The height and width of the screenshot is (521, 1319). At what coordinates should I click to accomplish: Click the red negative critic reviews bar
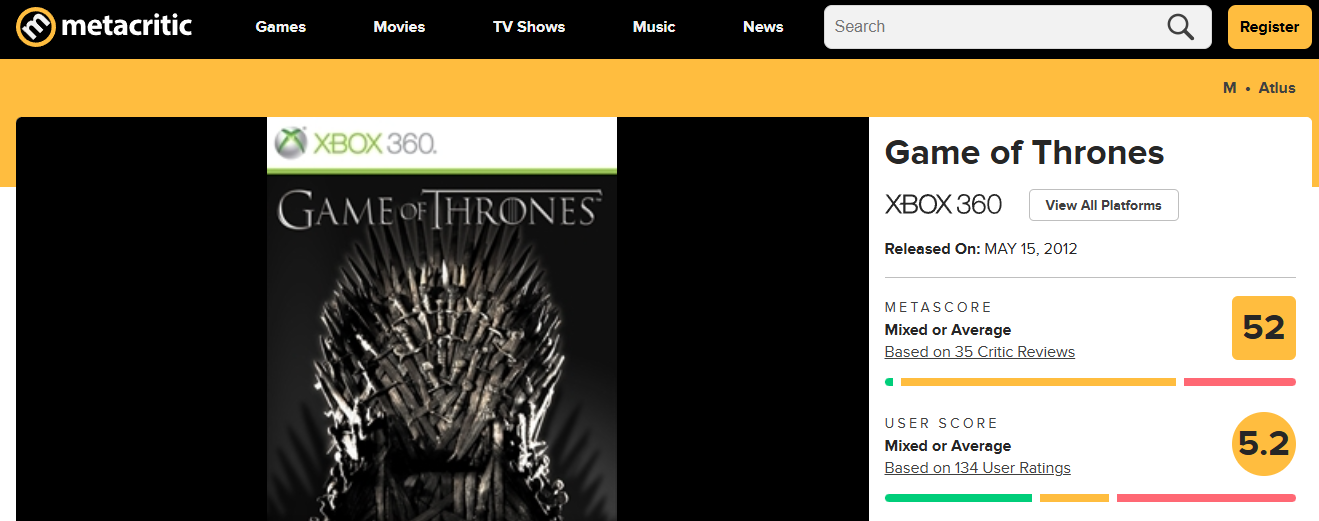[x=1240, y=382]
